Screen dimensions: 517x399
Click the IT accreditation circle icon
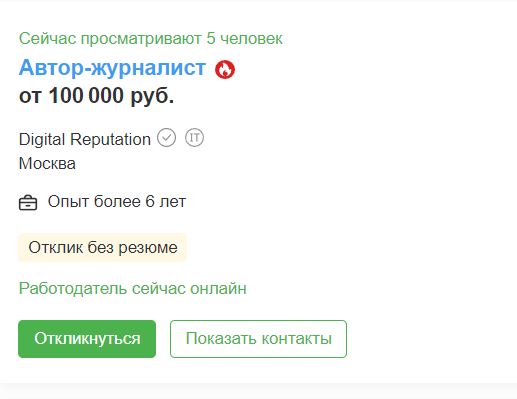(194, 138)
